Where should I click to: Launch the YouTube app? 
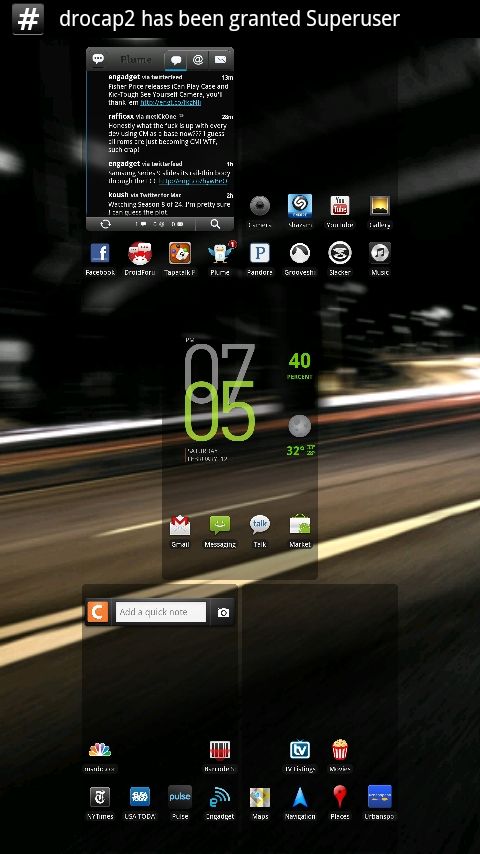pyautogui.click(x=339, y=206)
